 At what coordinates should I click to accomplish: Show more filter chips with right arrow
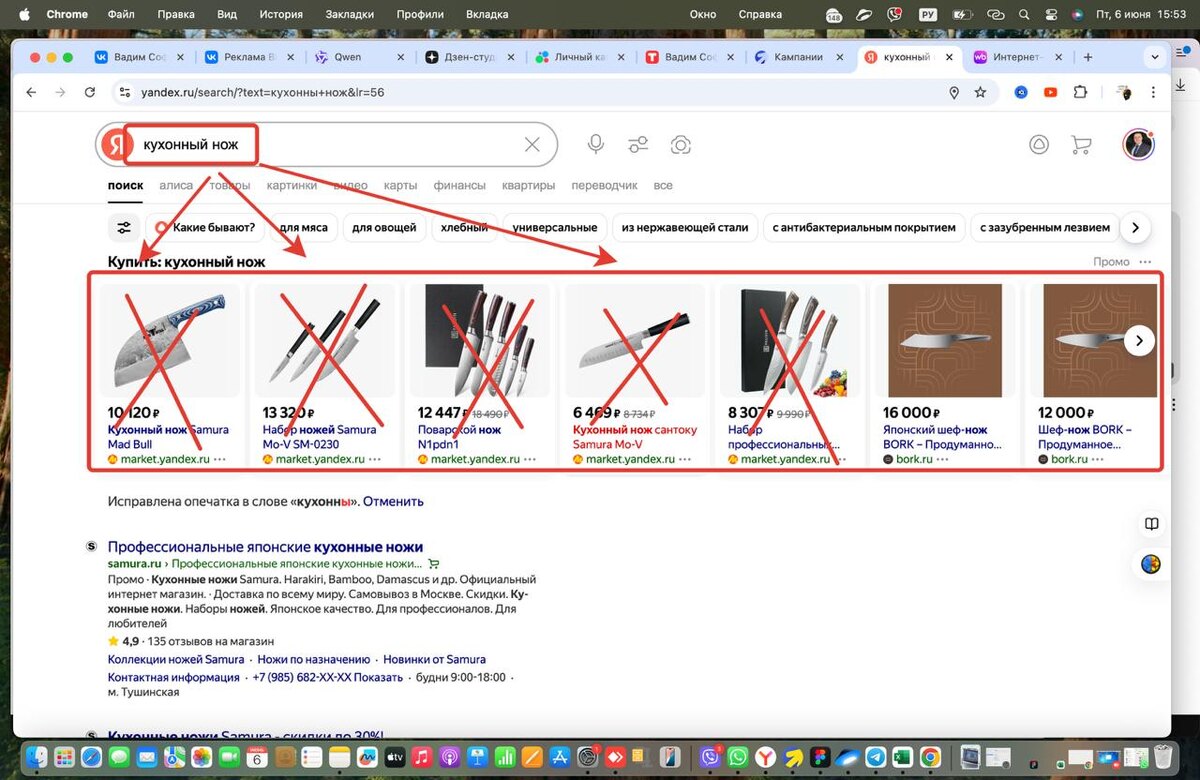1135,228
